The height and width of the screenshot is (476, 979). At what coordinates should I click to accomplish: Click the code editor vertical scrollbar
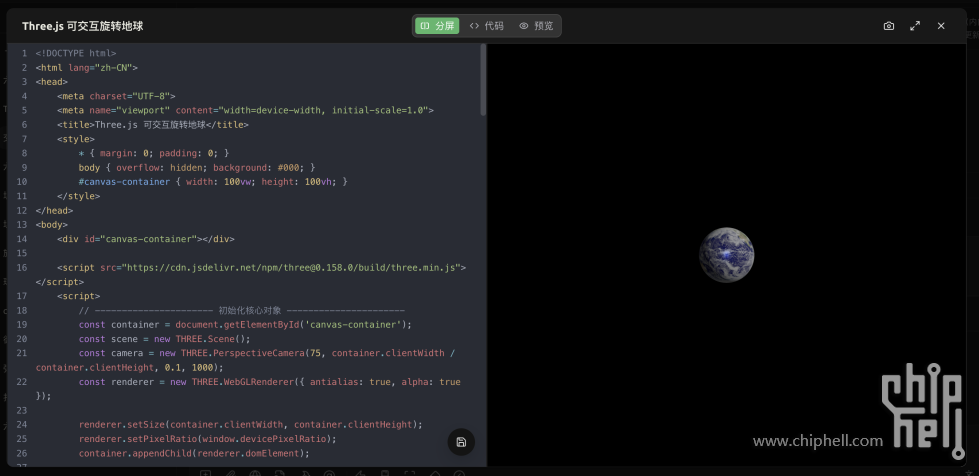coord(483,80)
